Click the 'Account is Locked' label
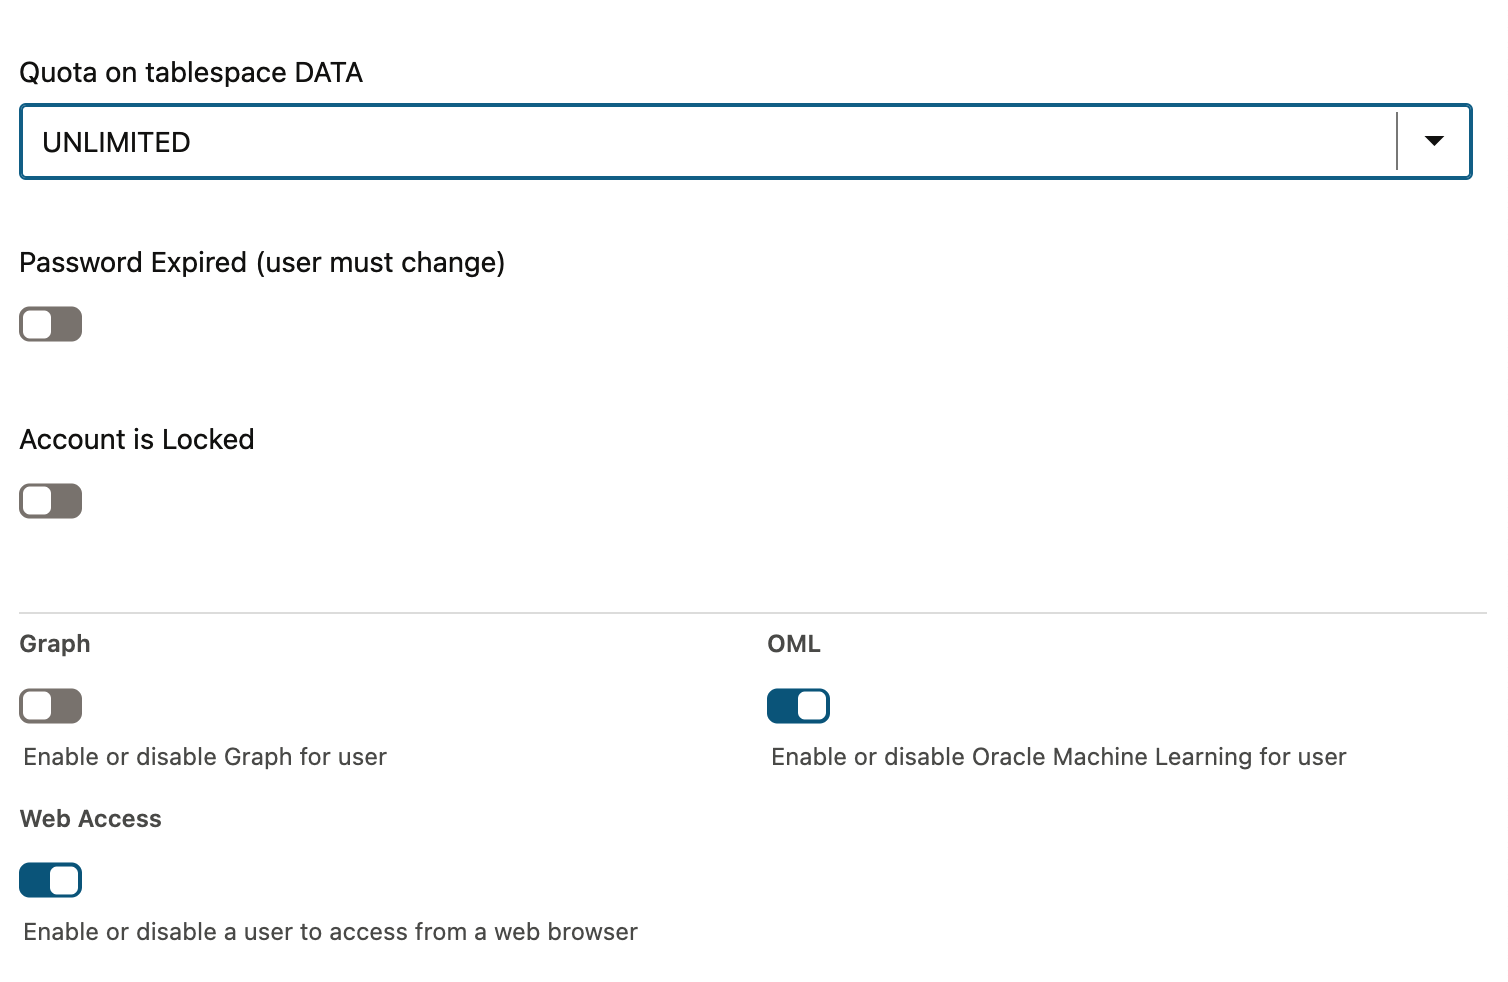Screen dimensions: 1508x982 tap(137, 439)
